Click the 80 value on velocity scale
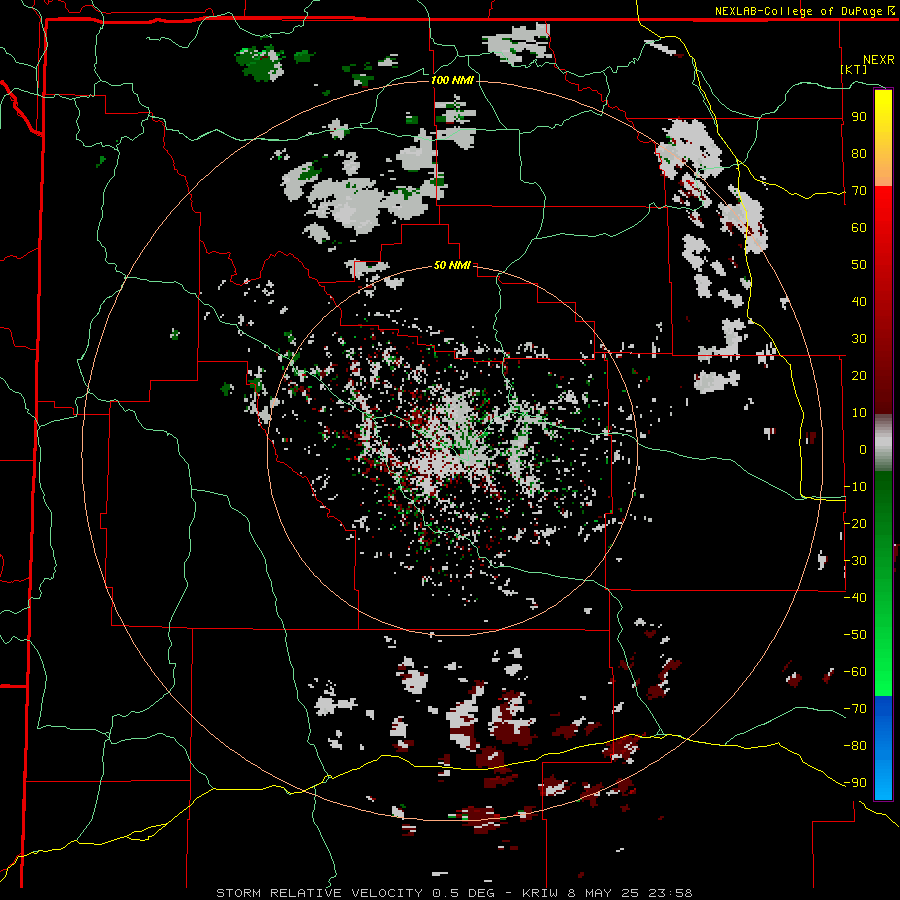 pyautogui.click(x=859, y=154)
